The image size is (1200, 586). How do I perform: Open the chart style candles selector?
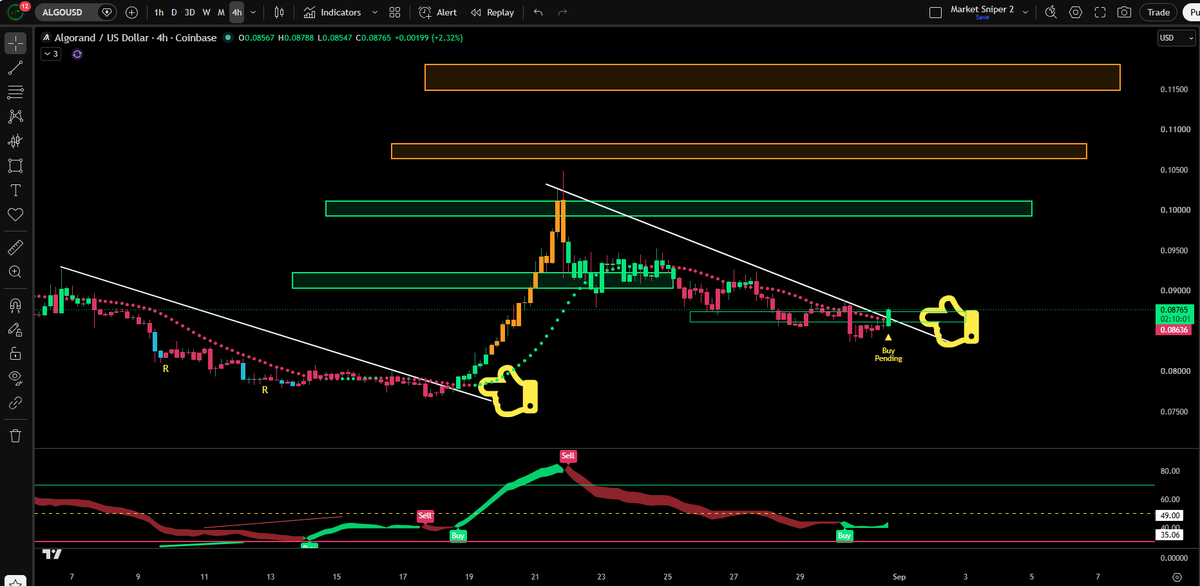280,12
